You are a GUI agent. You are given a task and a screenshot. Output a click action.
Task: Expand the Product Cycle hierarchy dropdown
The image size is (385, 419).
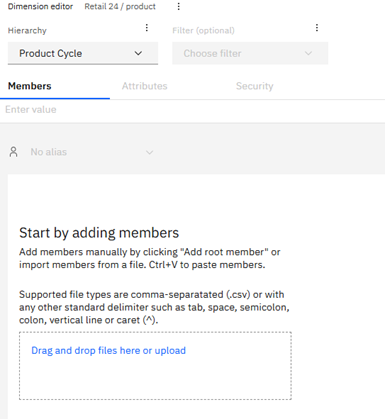(x=83, y=53)
